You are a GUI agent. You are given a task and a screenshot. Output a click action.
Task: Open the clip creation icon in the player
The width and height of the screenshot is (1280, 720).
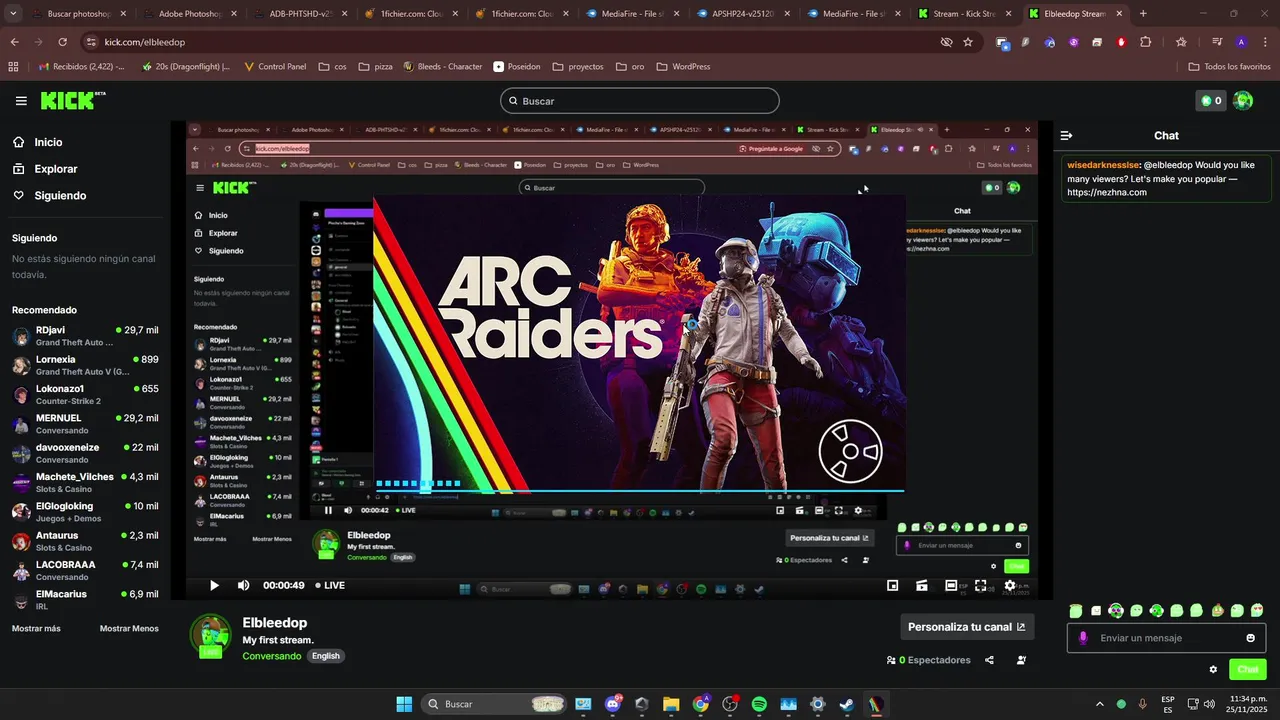click(922, 585)
